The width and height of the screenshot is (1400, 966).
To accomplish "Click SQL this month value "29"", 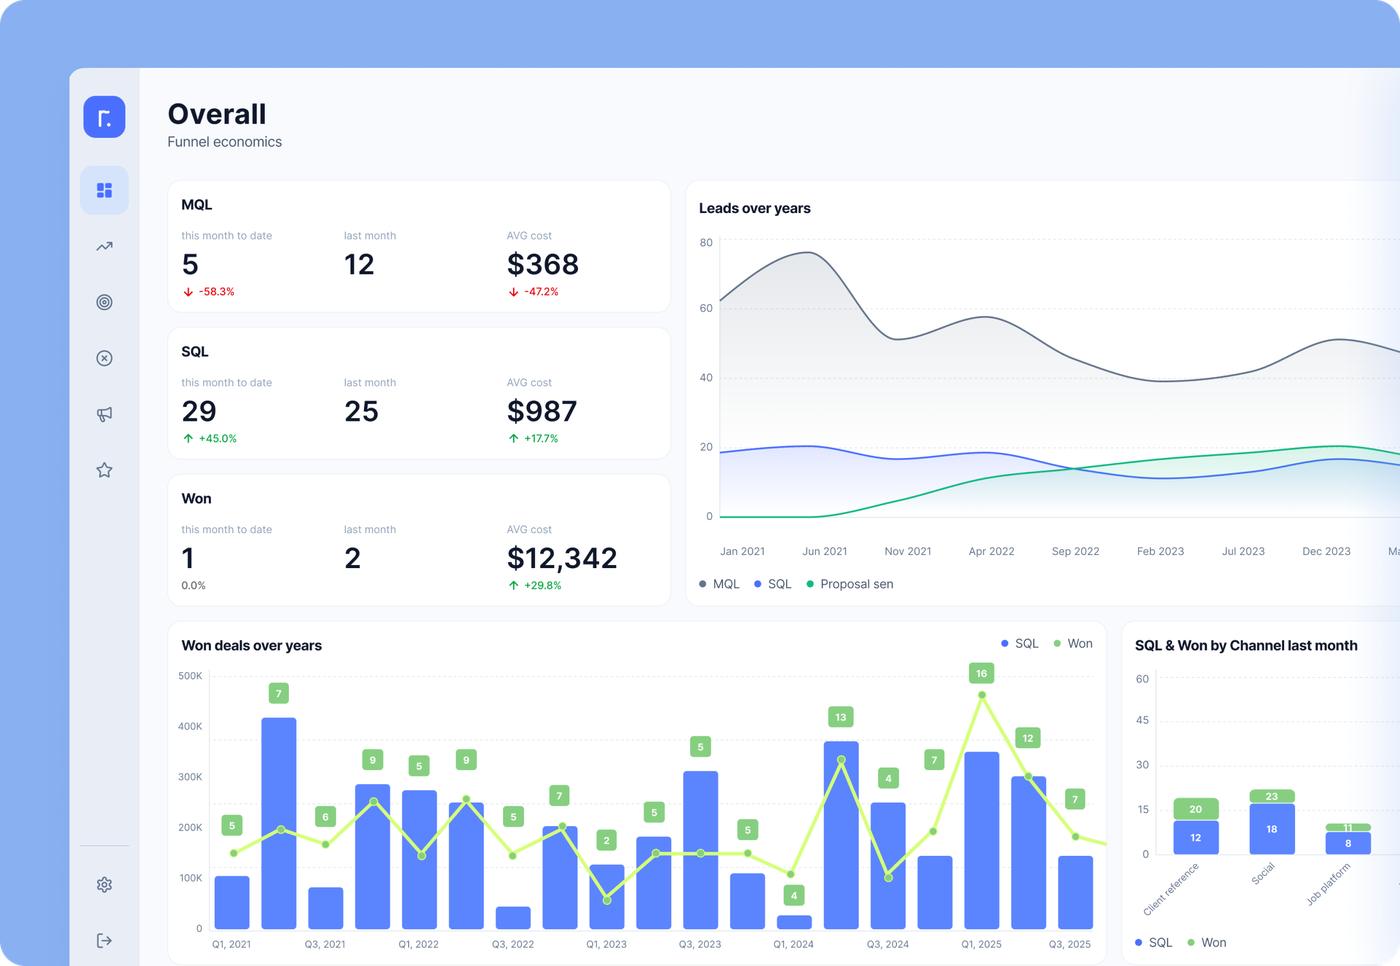I will [199, 411].
